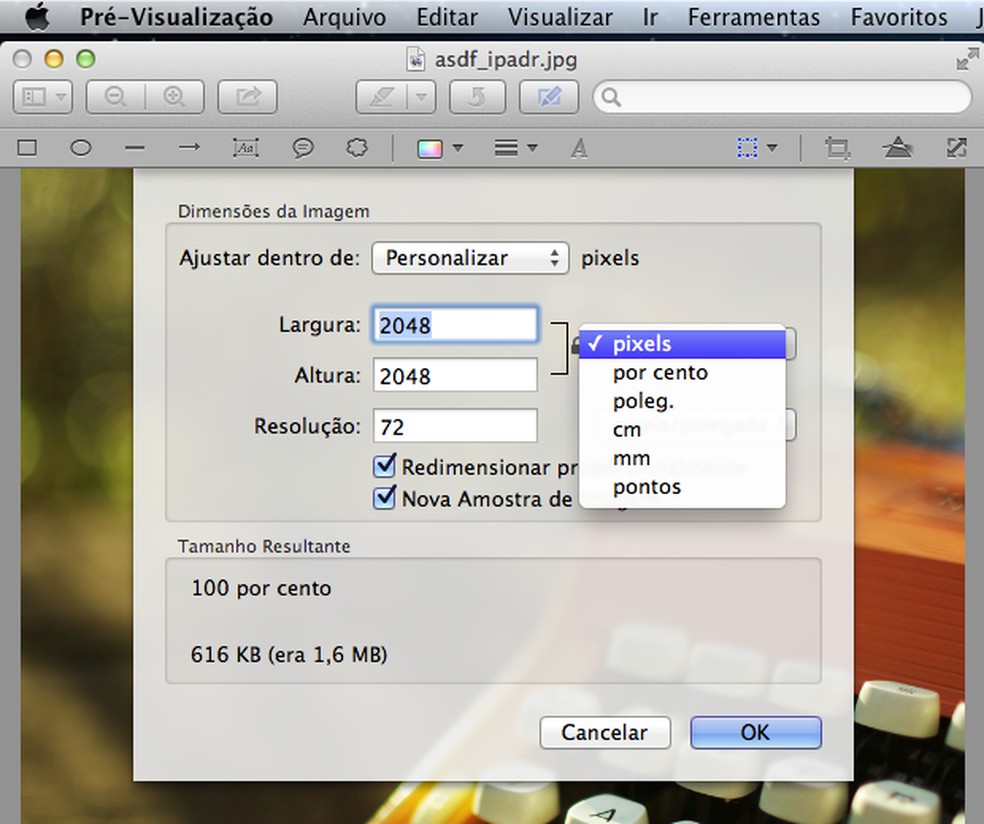
Task: Open the color picker swatch
Action: pos(430,149)
